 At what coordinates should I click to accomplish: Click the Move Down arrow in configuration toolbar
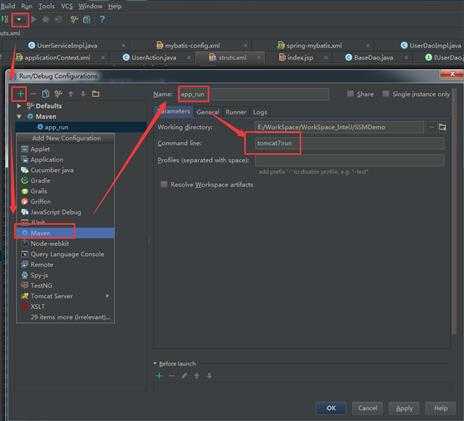coord(83,94)
